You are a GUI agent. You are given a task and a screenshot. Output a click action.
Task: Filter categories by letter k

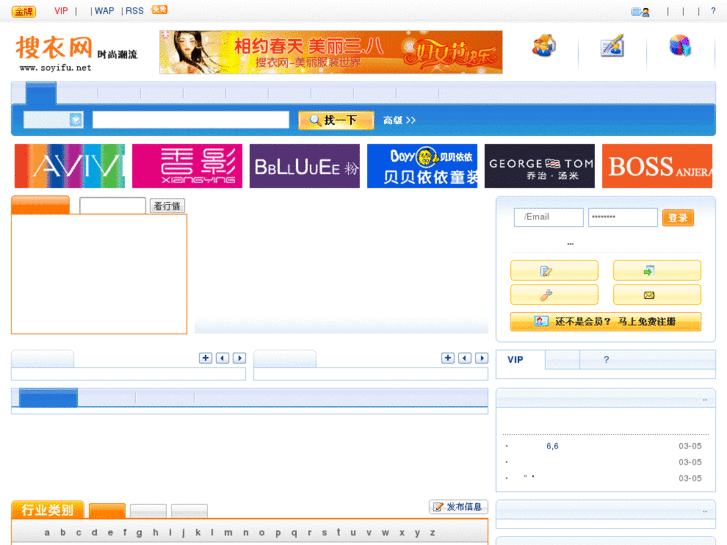click(198, 532)
